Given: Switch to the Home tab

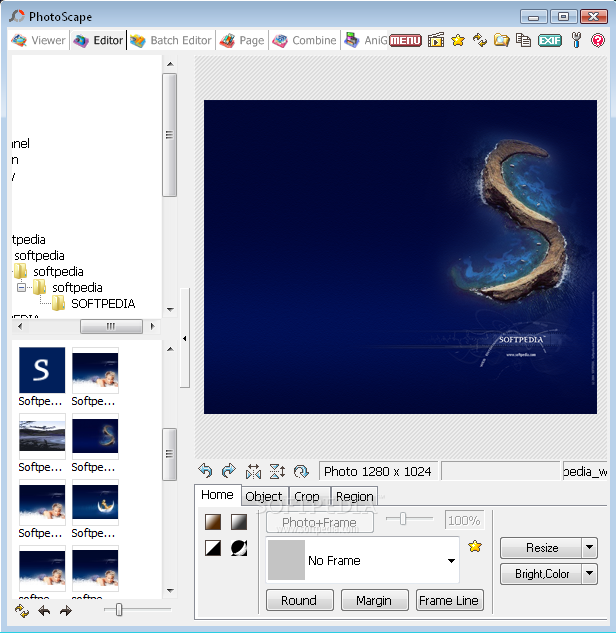Looking at the screenshot, I should coord(218,495).
